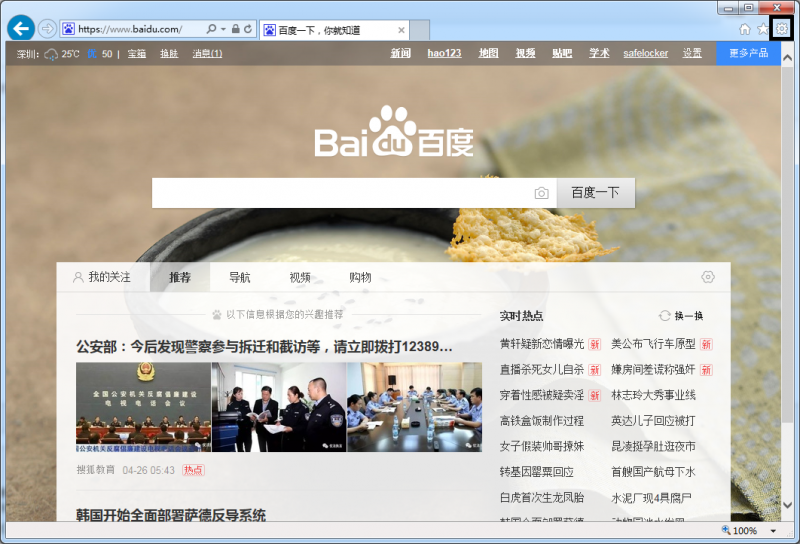The height and width of the screenshot is (544, 800).
Task: Open hot topic 黄轩疑新恋情曝光
Action: coord(542,344)
